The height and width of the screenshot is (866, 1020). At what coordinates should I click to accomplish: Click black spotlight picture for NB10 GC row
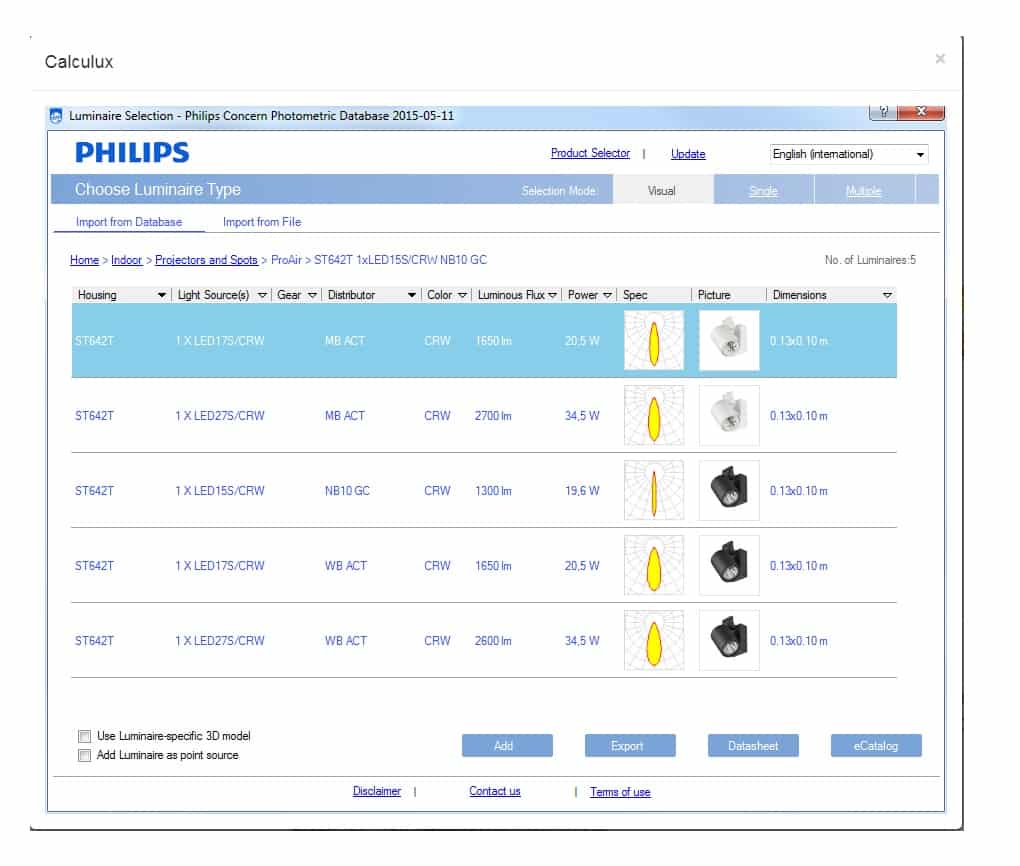(729, 490)
